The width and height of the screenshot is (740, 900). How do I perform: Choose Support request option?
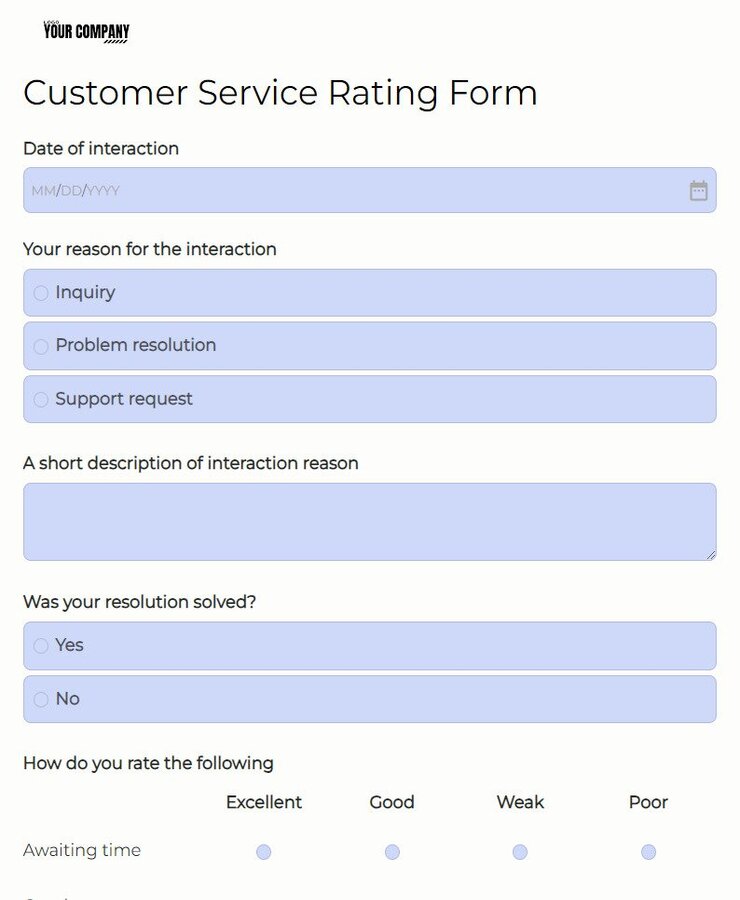(x=40, y=399)
